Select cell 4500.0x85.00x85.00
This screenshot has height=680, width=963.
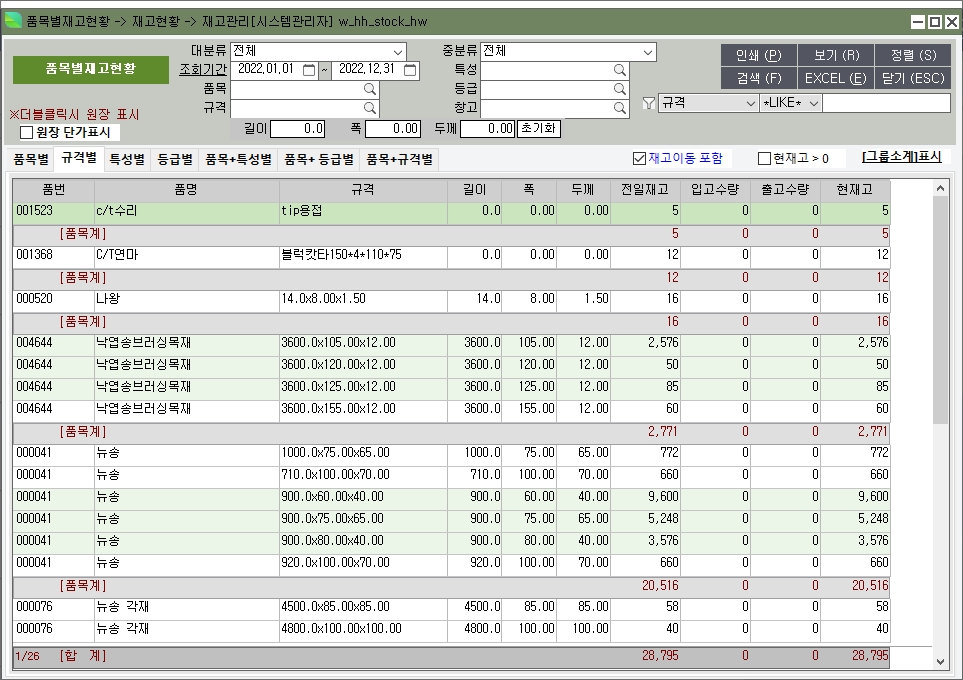[363, 607]
